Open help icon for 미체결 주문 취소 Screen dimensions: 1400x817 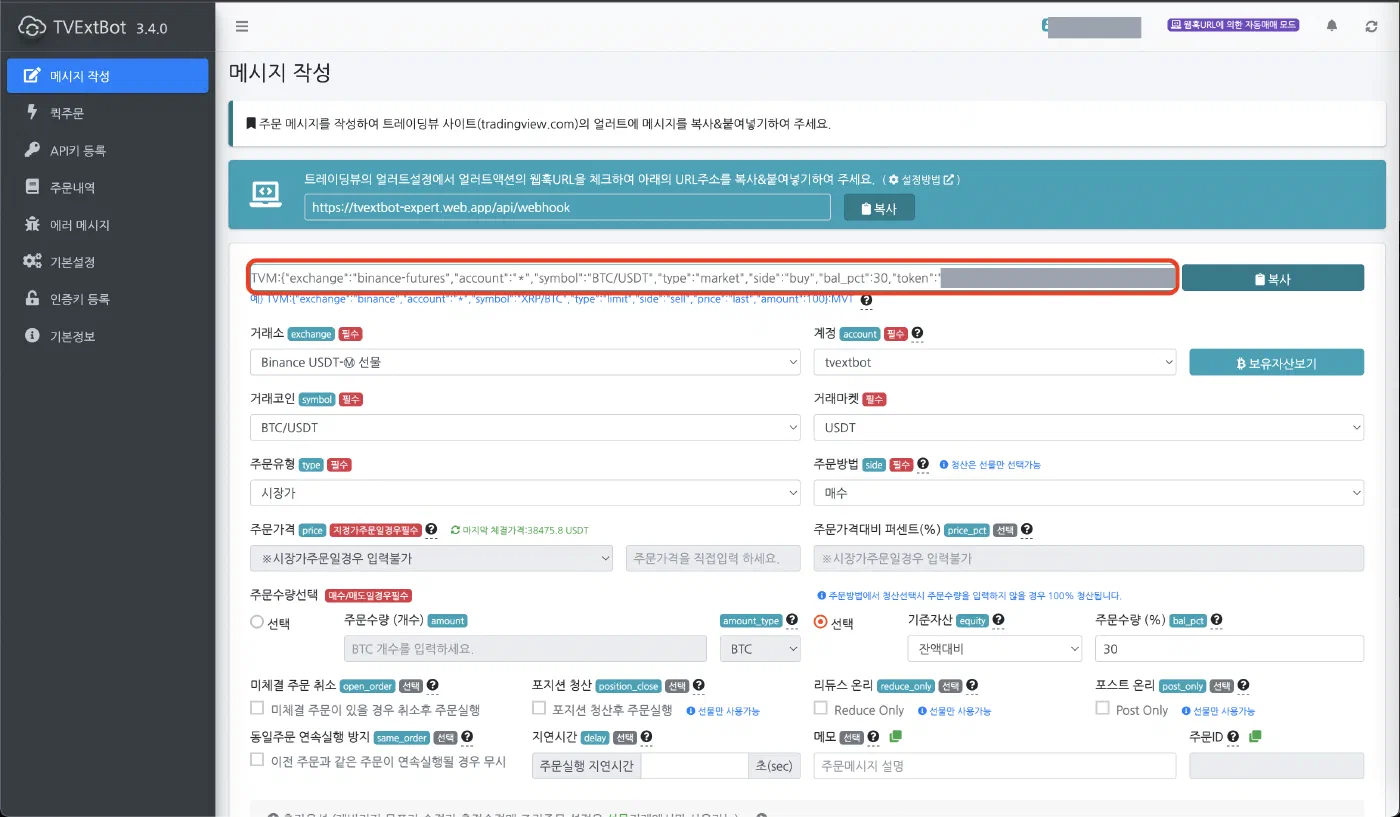coord(432,685)
